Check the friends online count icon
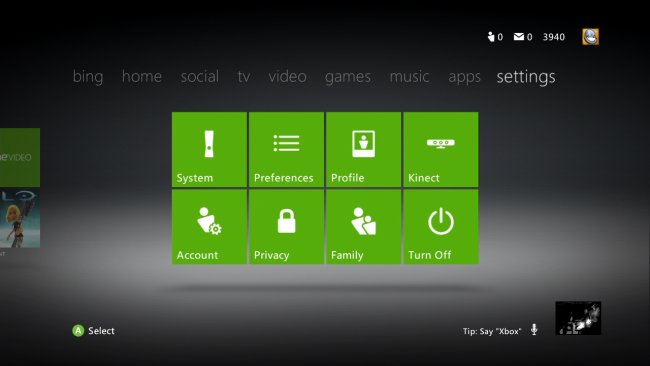 pyautogui.click(x=491, y=37)
